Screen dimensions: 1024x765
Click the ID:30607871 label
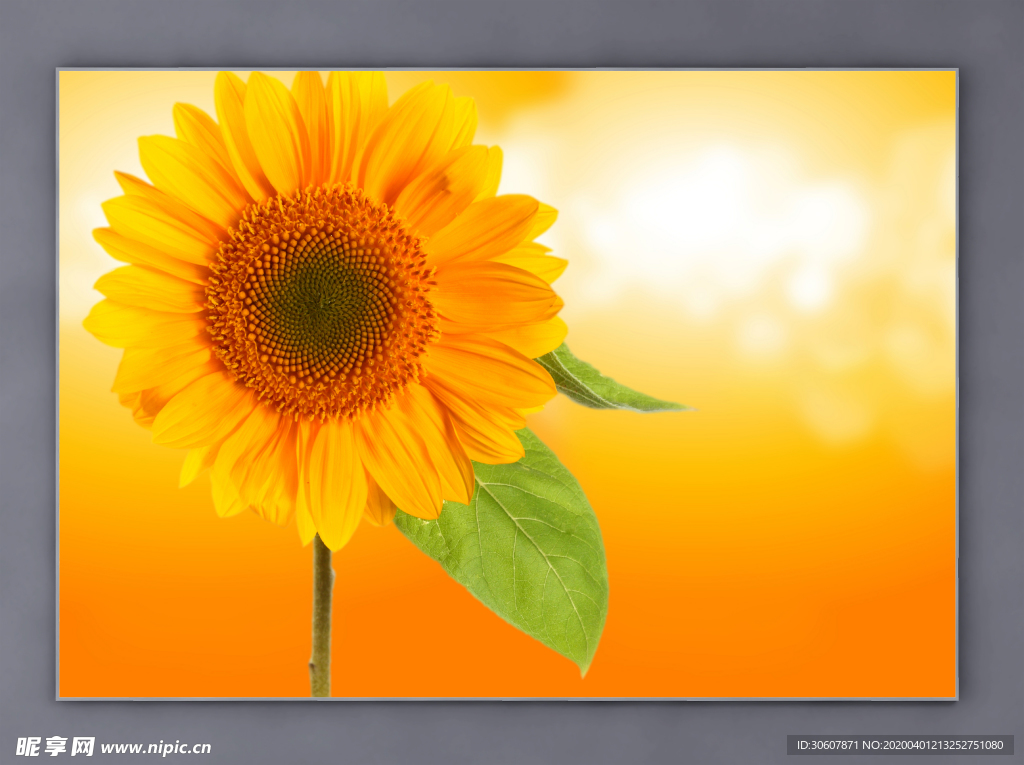pyautogui.click(x=826, y=745)
